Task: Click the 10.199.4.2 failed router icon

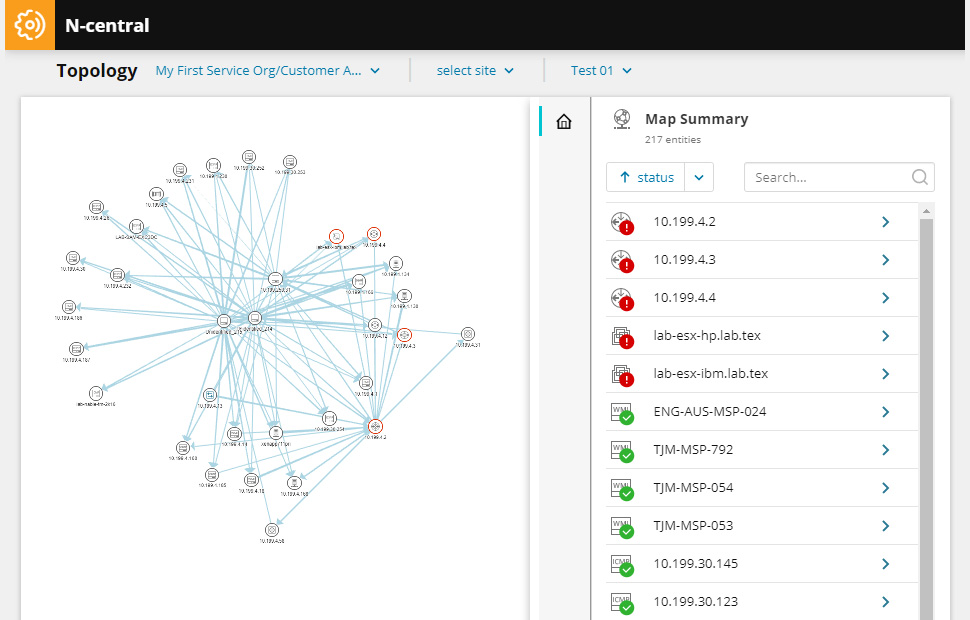Action: click(x=622, y=223)
